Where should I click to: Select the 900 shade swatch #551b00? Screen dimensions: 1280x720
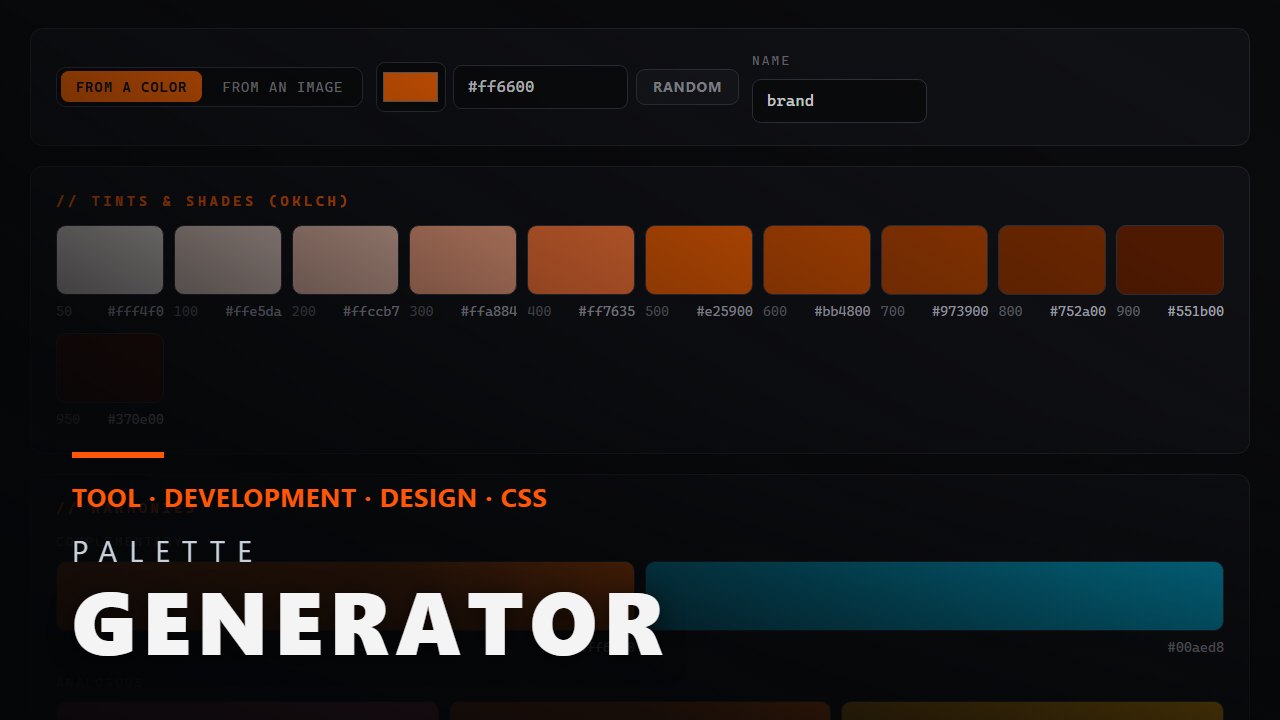click(1170, 260)
